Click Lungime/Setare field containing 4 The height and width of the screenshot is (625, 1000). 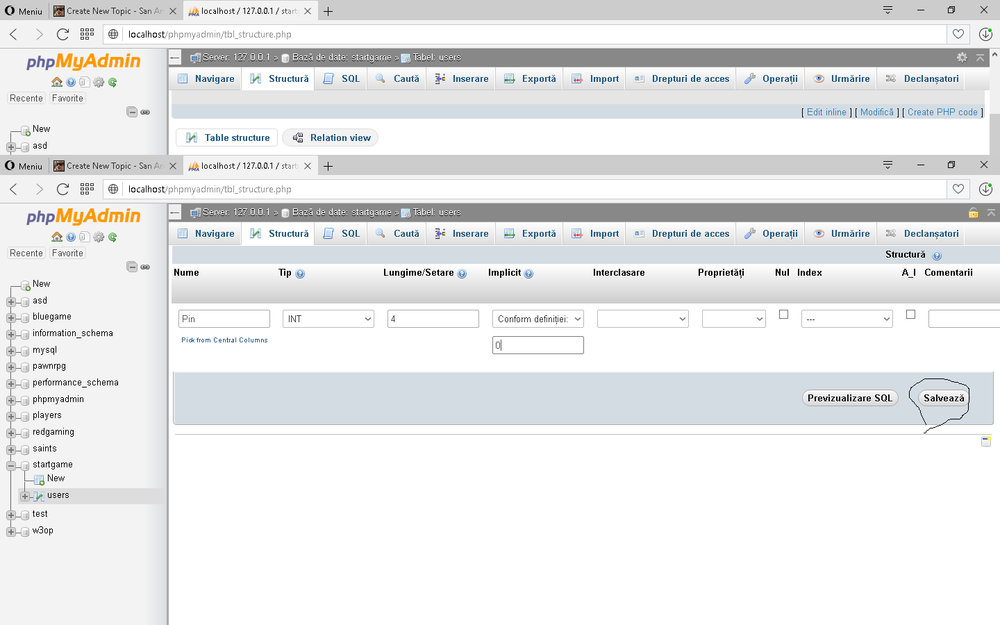433,319
